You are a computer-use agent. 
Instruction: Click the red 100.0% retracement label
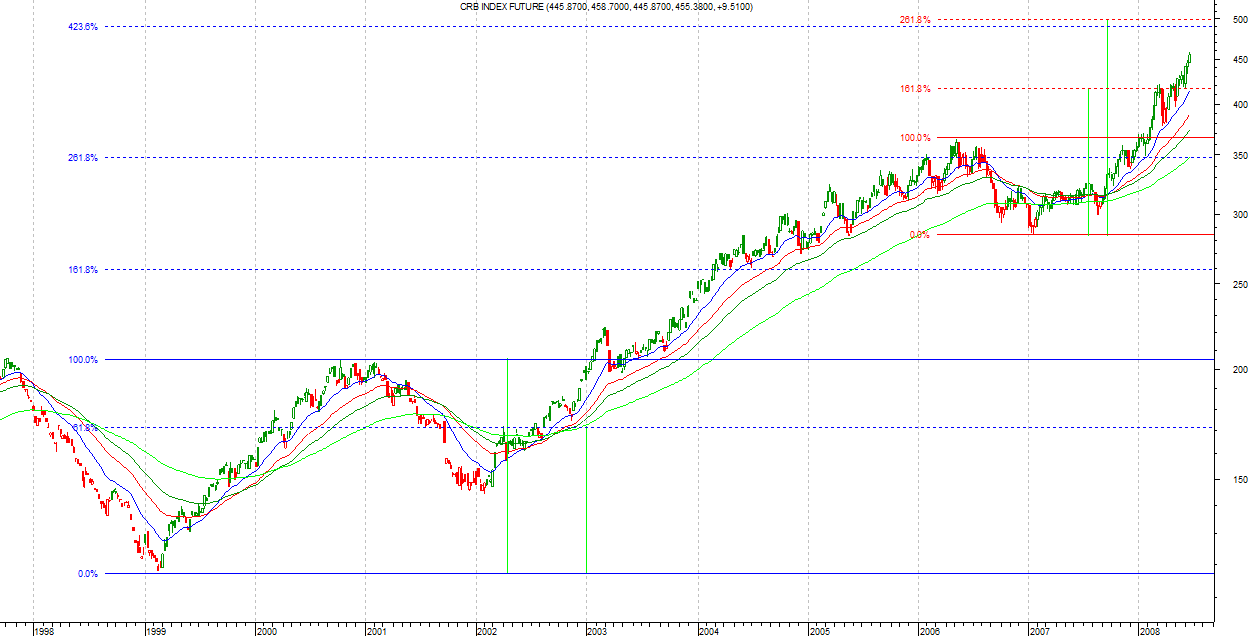[917, 137]
